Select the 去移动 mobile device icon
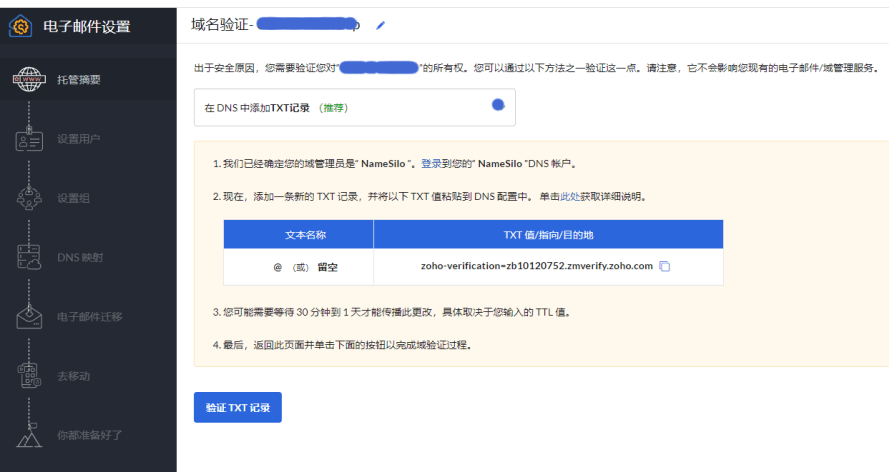 point(29,376)
